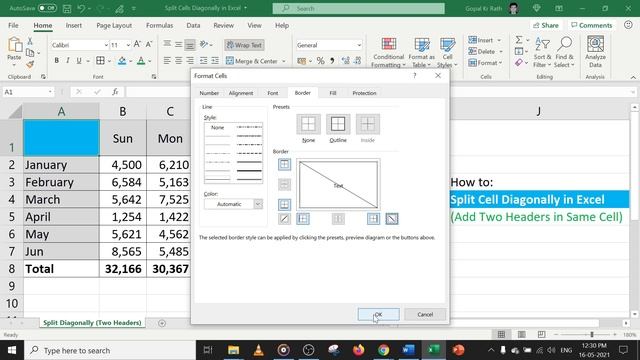Click the Undo icon
Screen dimensions: 640x360
point(81,8)
